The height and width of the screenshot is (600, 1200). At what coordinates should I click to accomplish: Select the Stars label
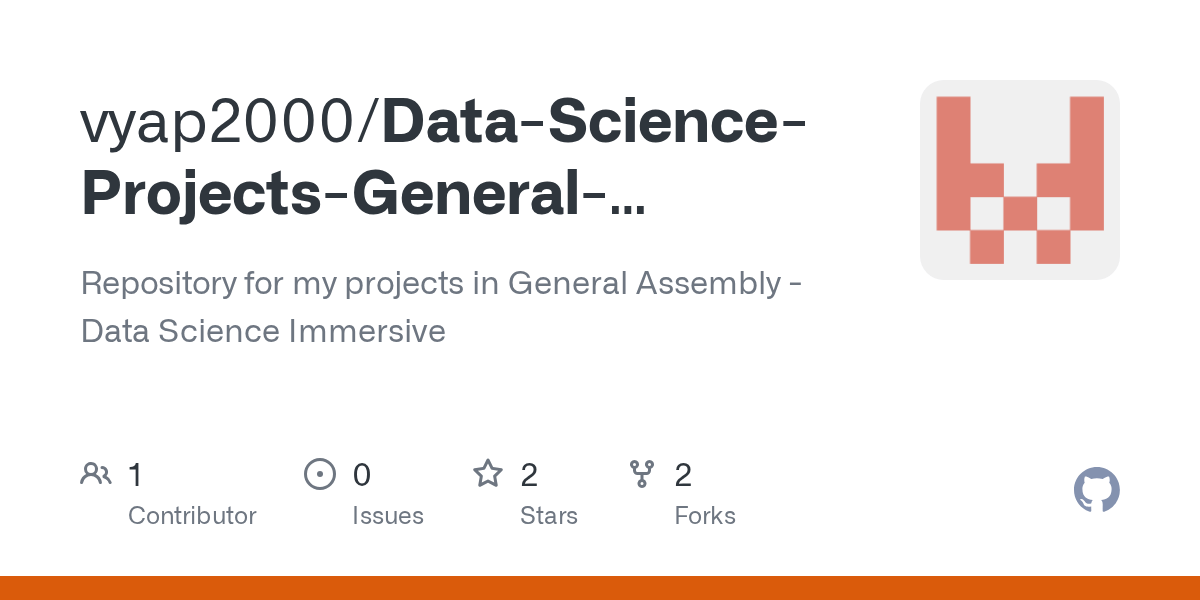coord(548,516)
